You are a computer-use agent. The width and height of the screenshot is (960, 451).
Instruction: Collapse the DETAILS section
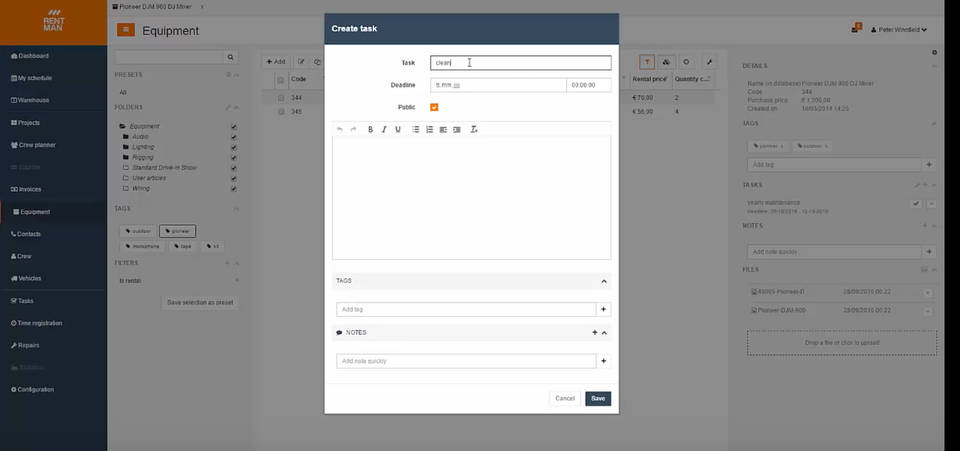pyautogui.click(x=934, y=65)
